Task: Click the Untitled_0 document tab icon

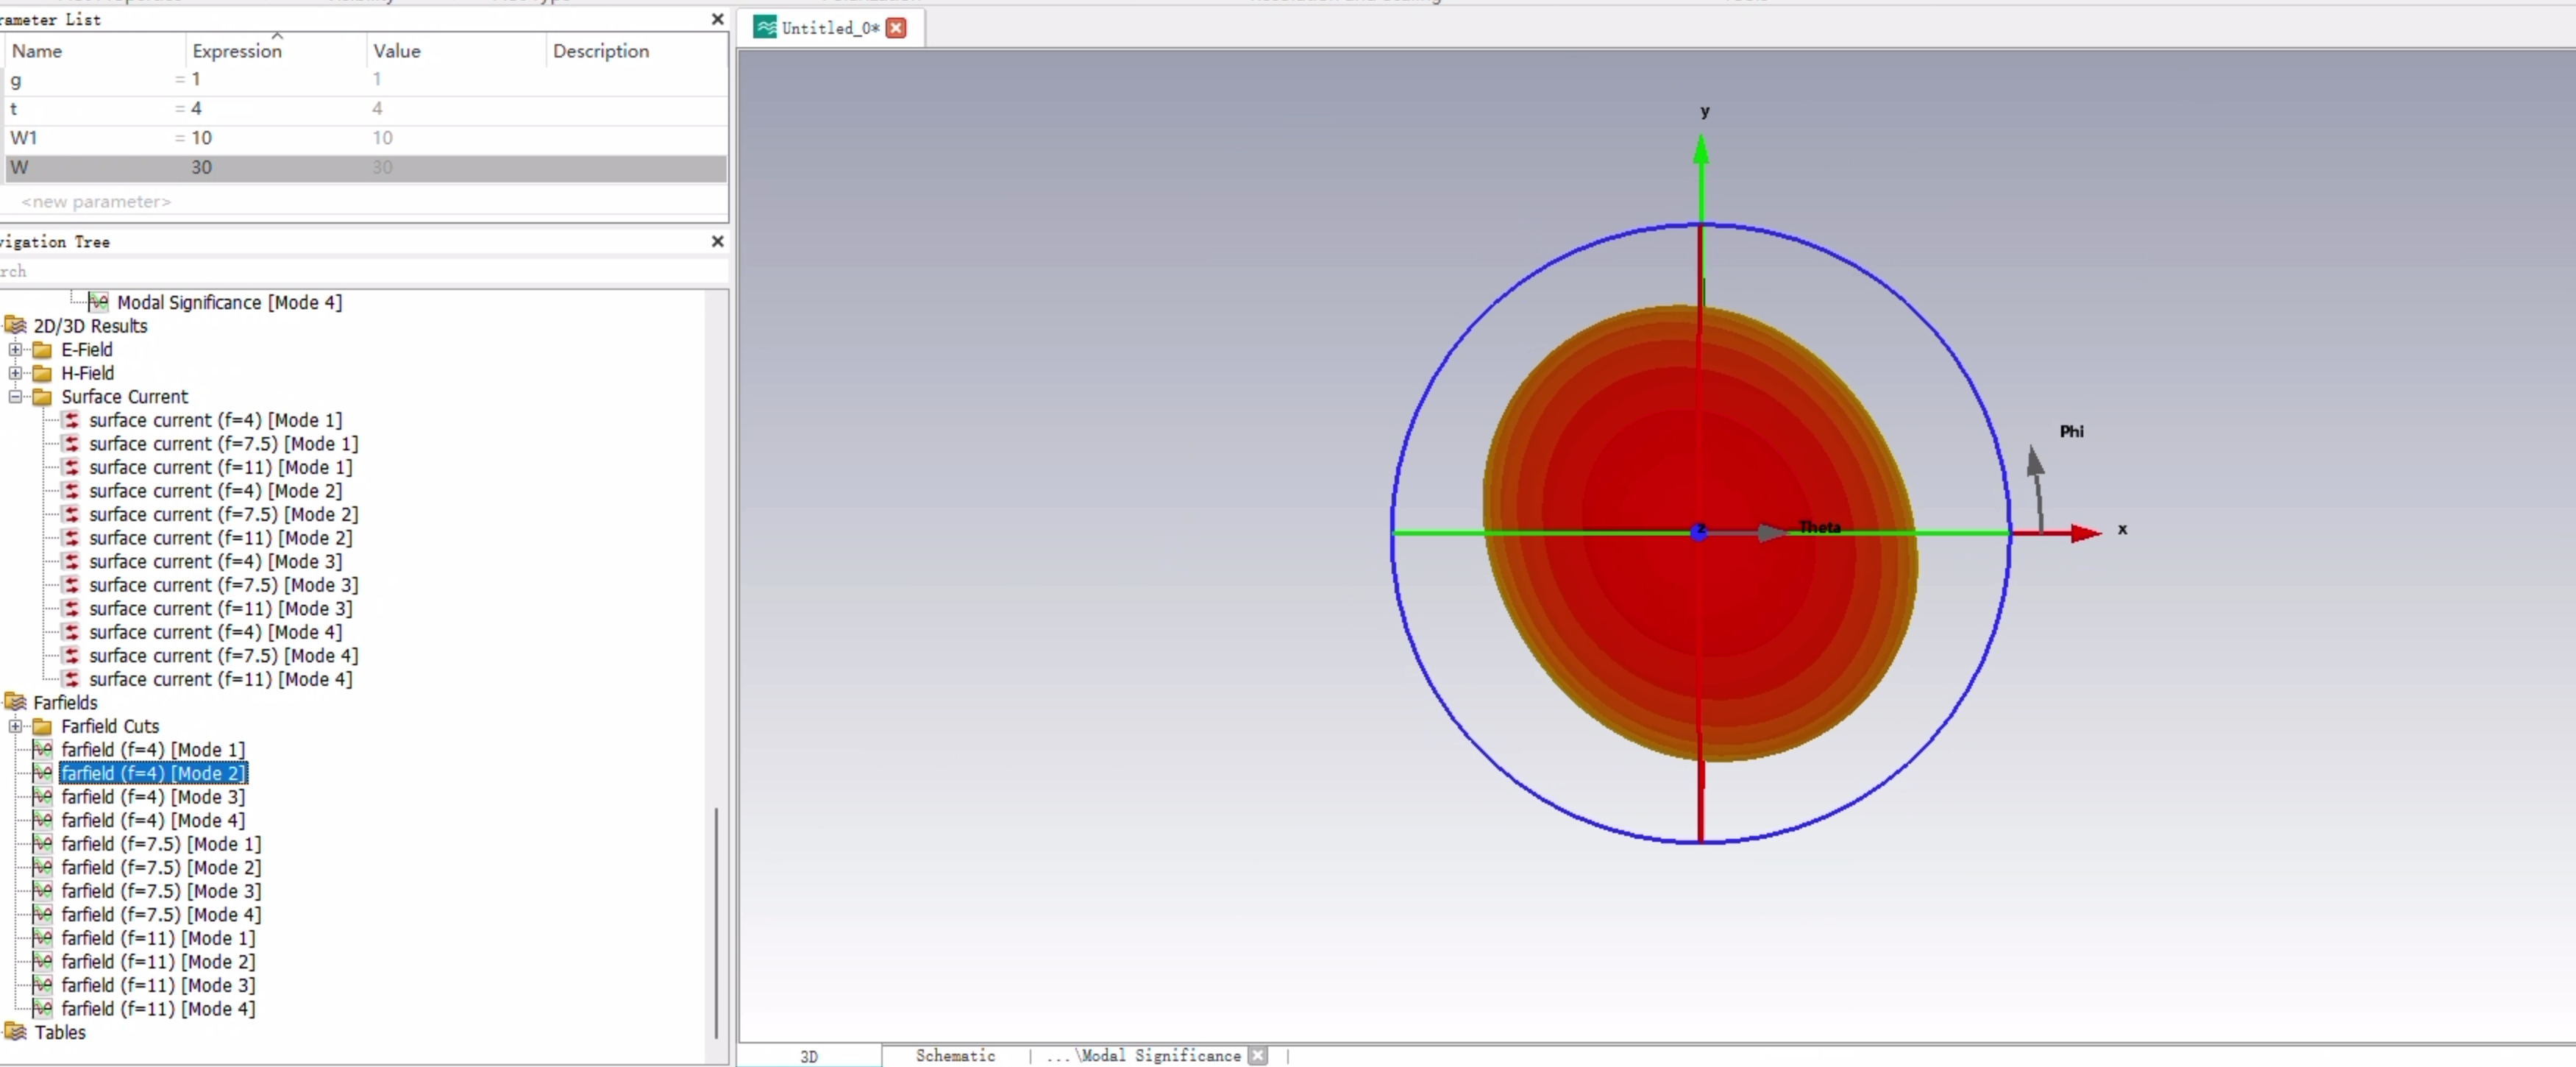Action: pos(765,28)
